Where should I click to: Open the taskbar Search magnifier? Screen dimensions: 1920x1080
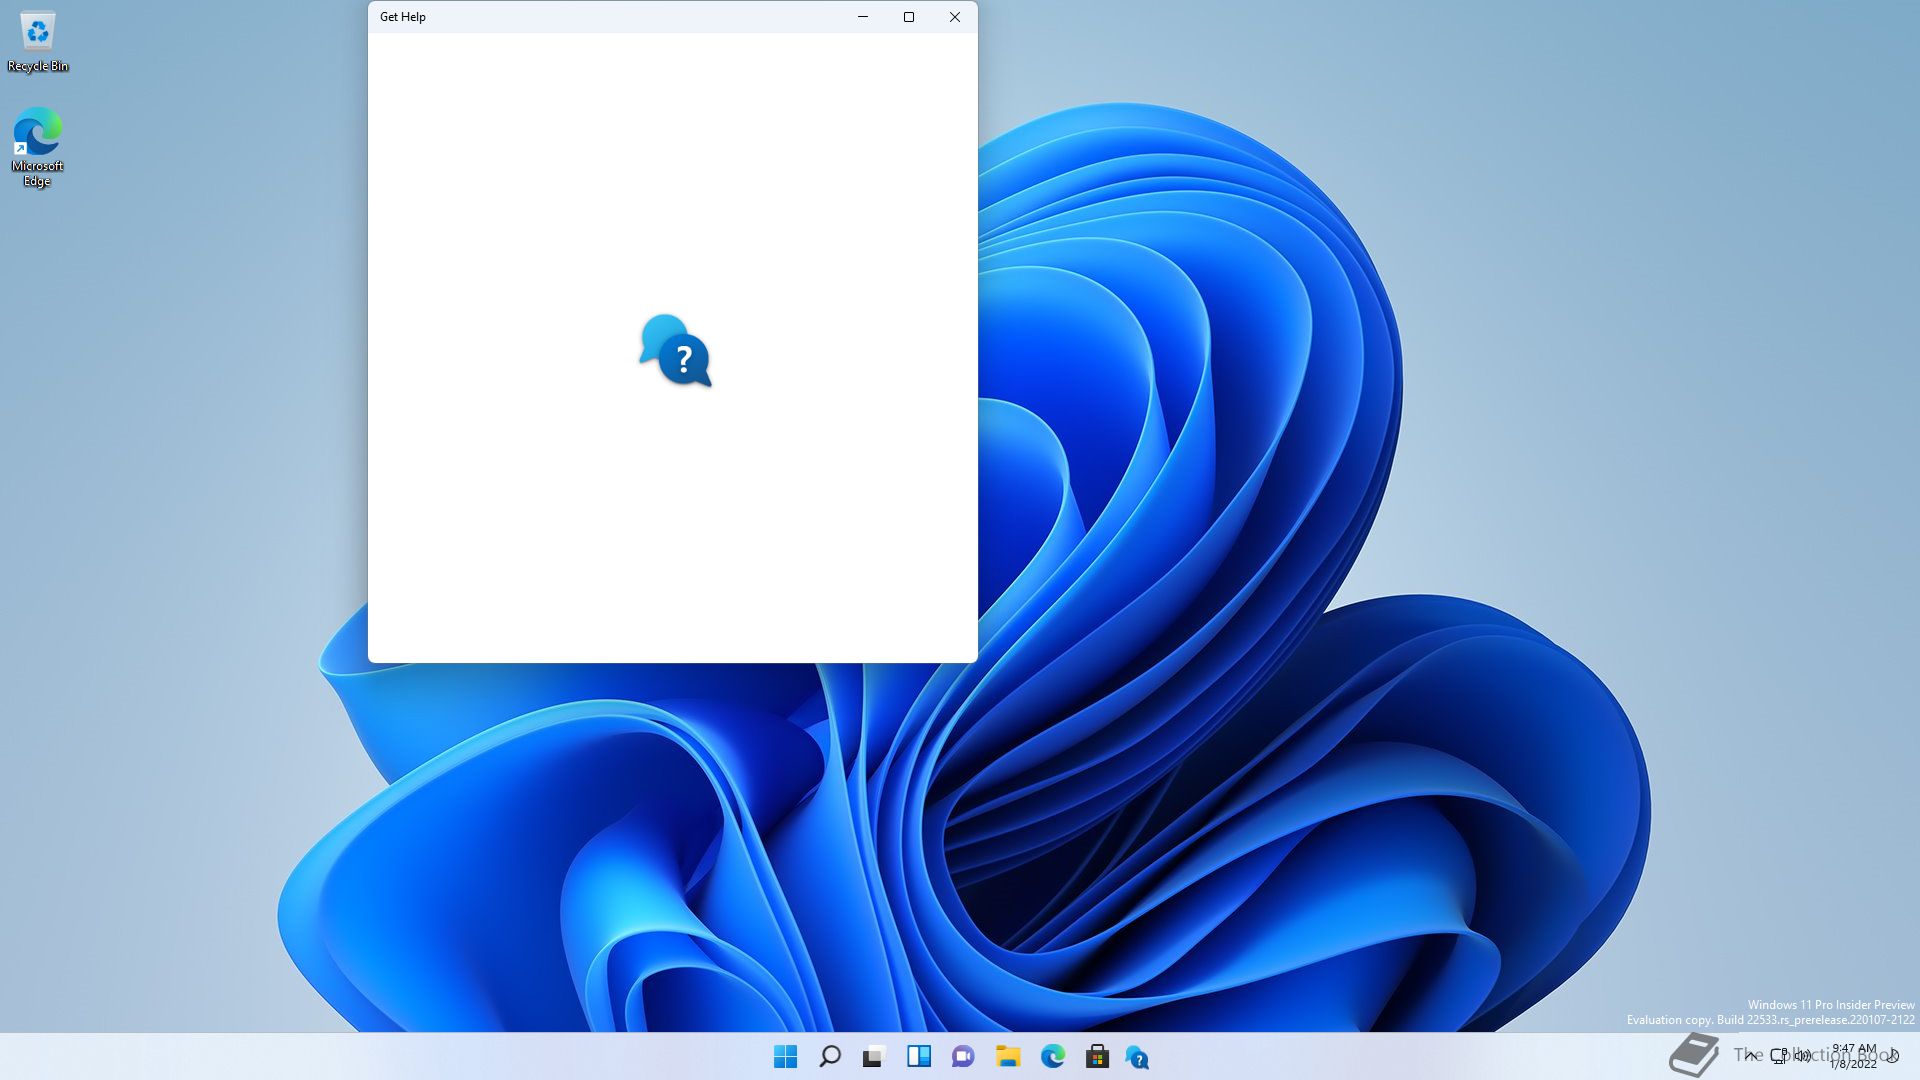pyautogui.click(x=829, y=1056)
